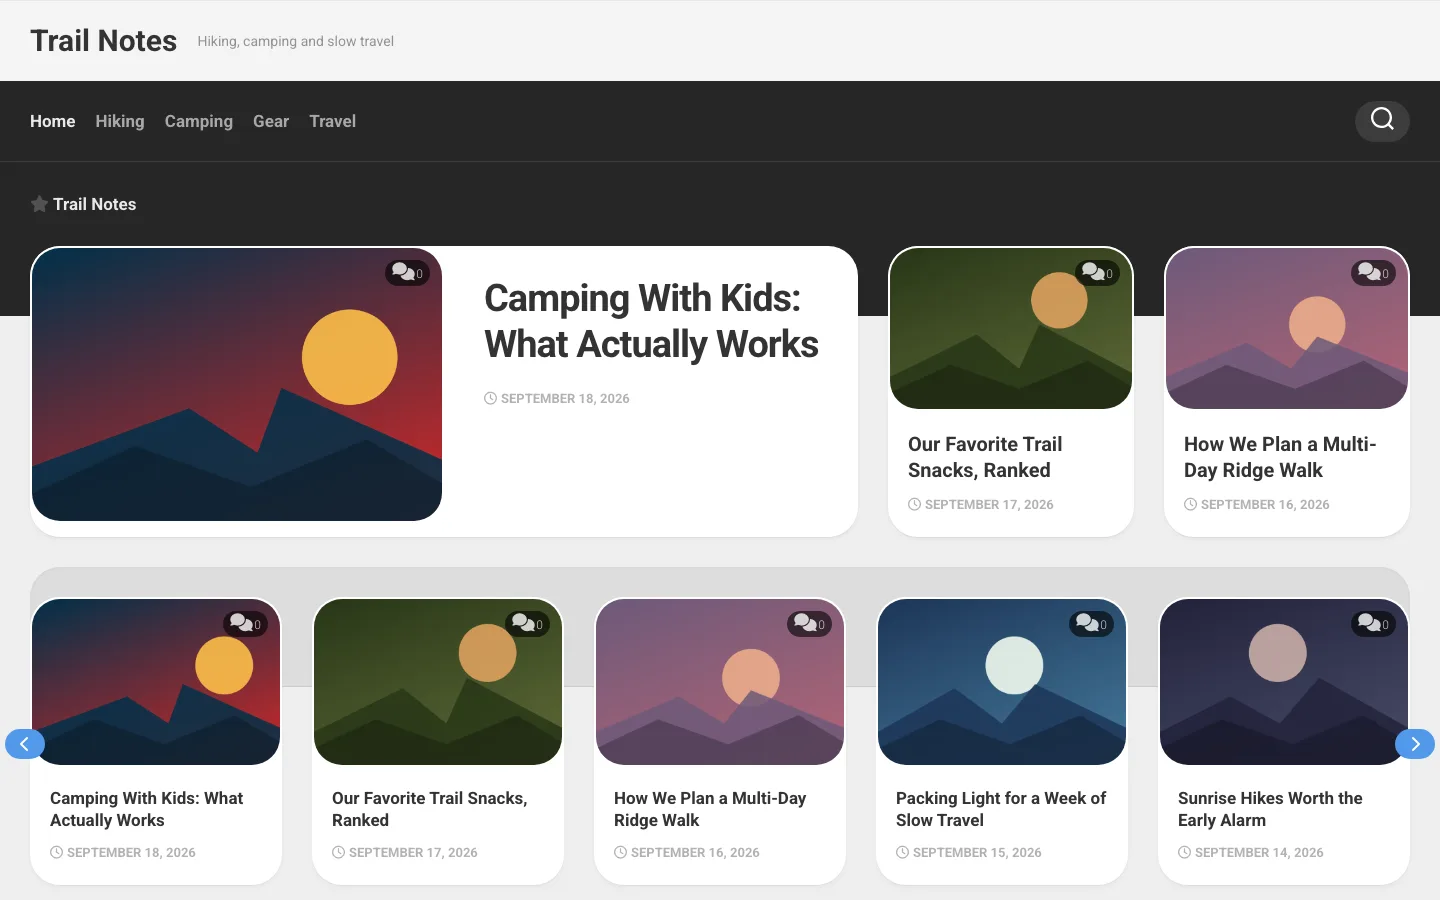Open featured 'How We Plan a Multi-Day Ridge Walk' title

pos(1280,457)
